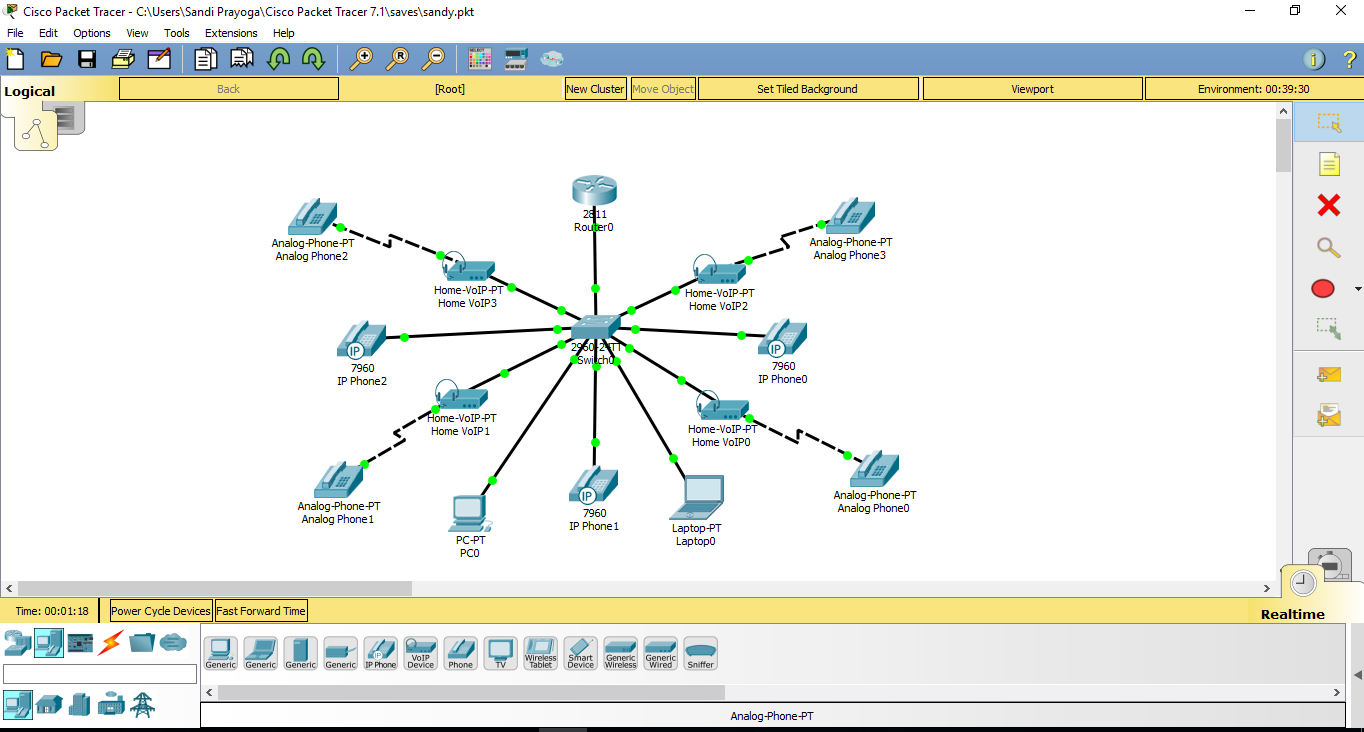Click the [Root] navigation button
The height and width of the screenshot is (732, 1364).
[x=450, y=89]
